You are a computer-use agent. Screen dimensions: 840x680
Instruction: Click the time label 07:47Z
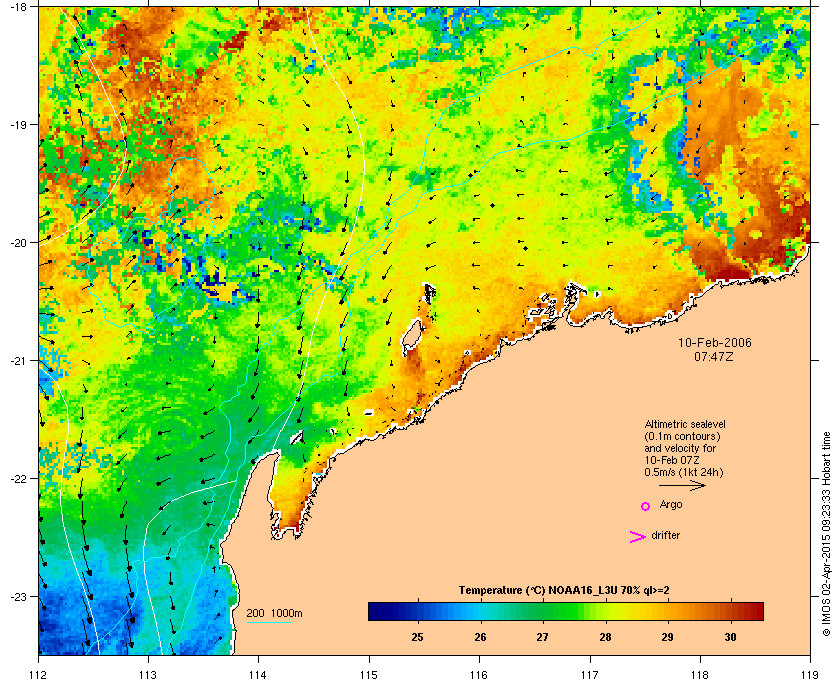click(x=714, y=356)
